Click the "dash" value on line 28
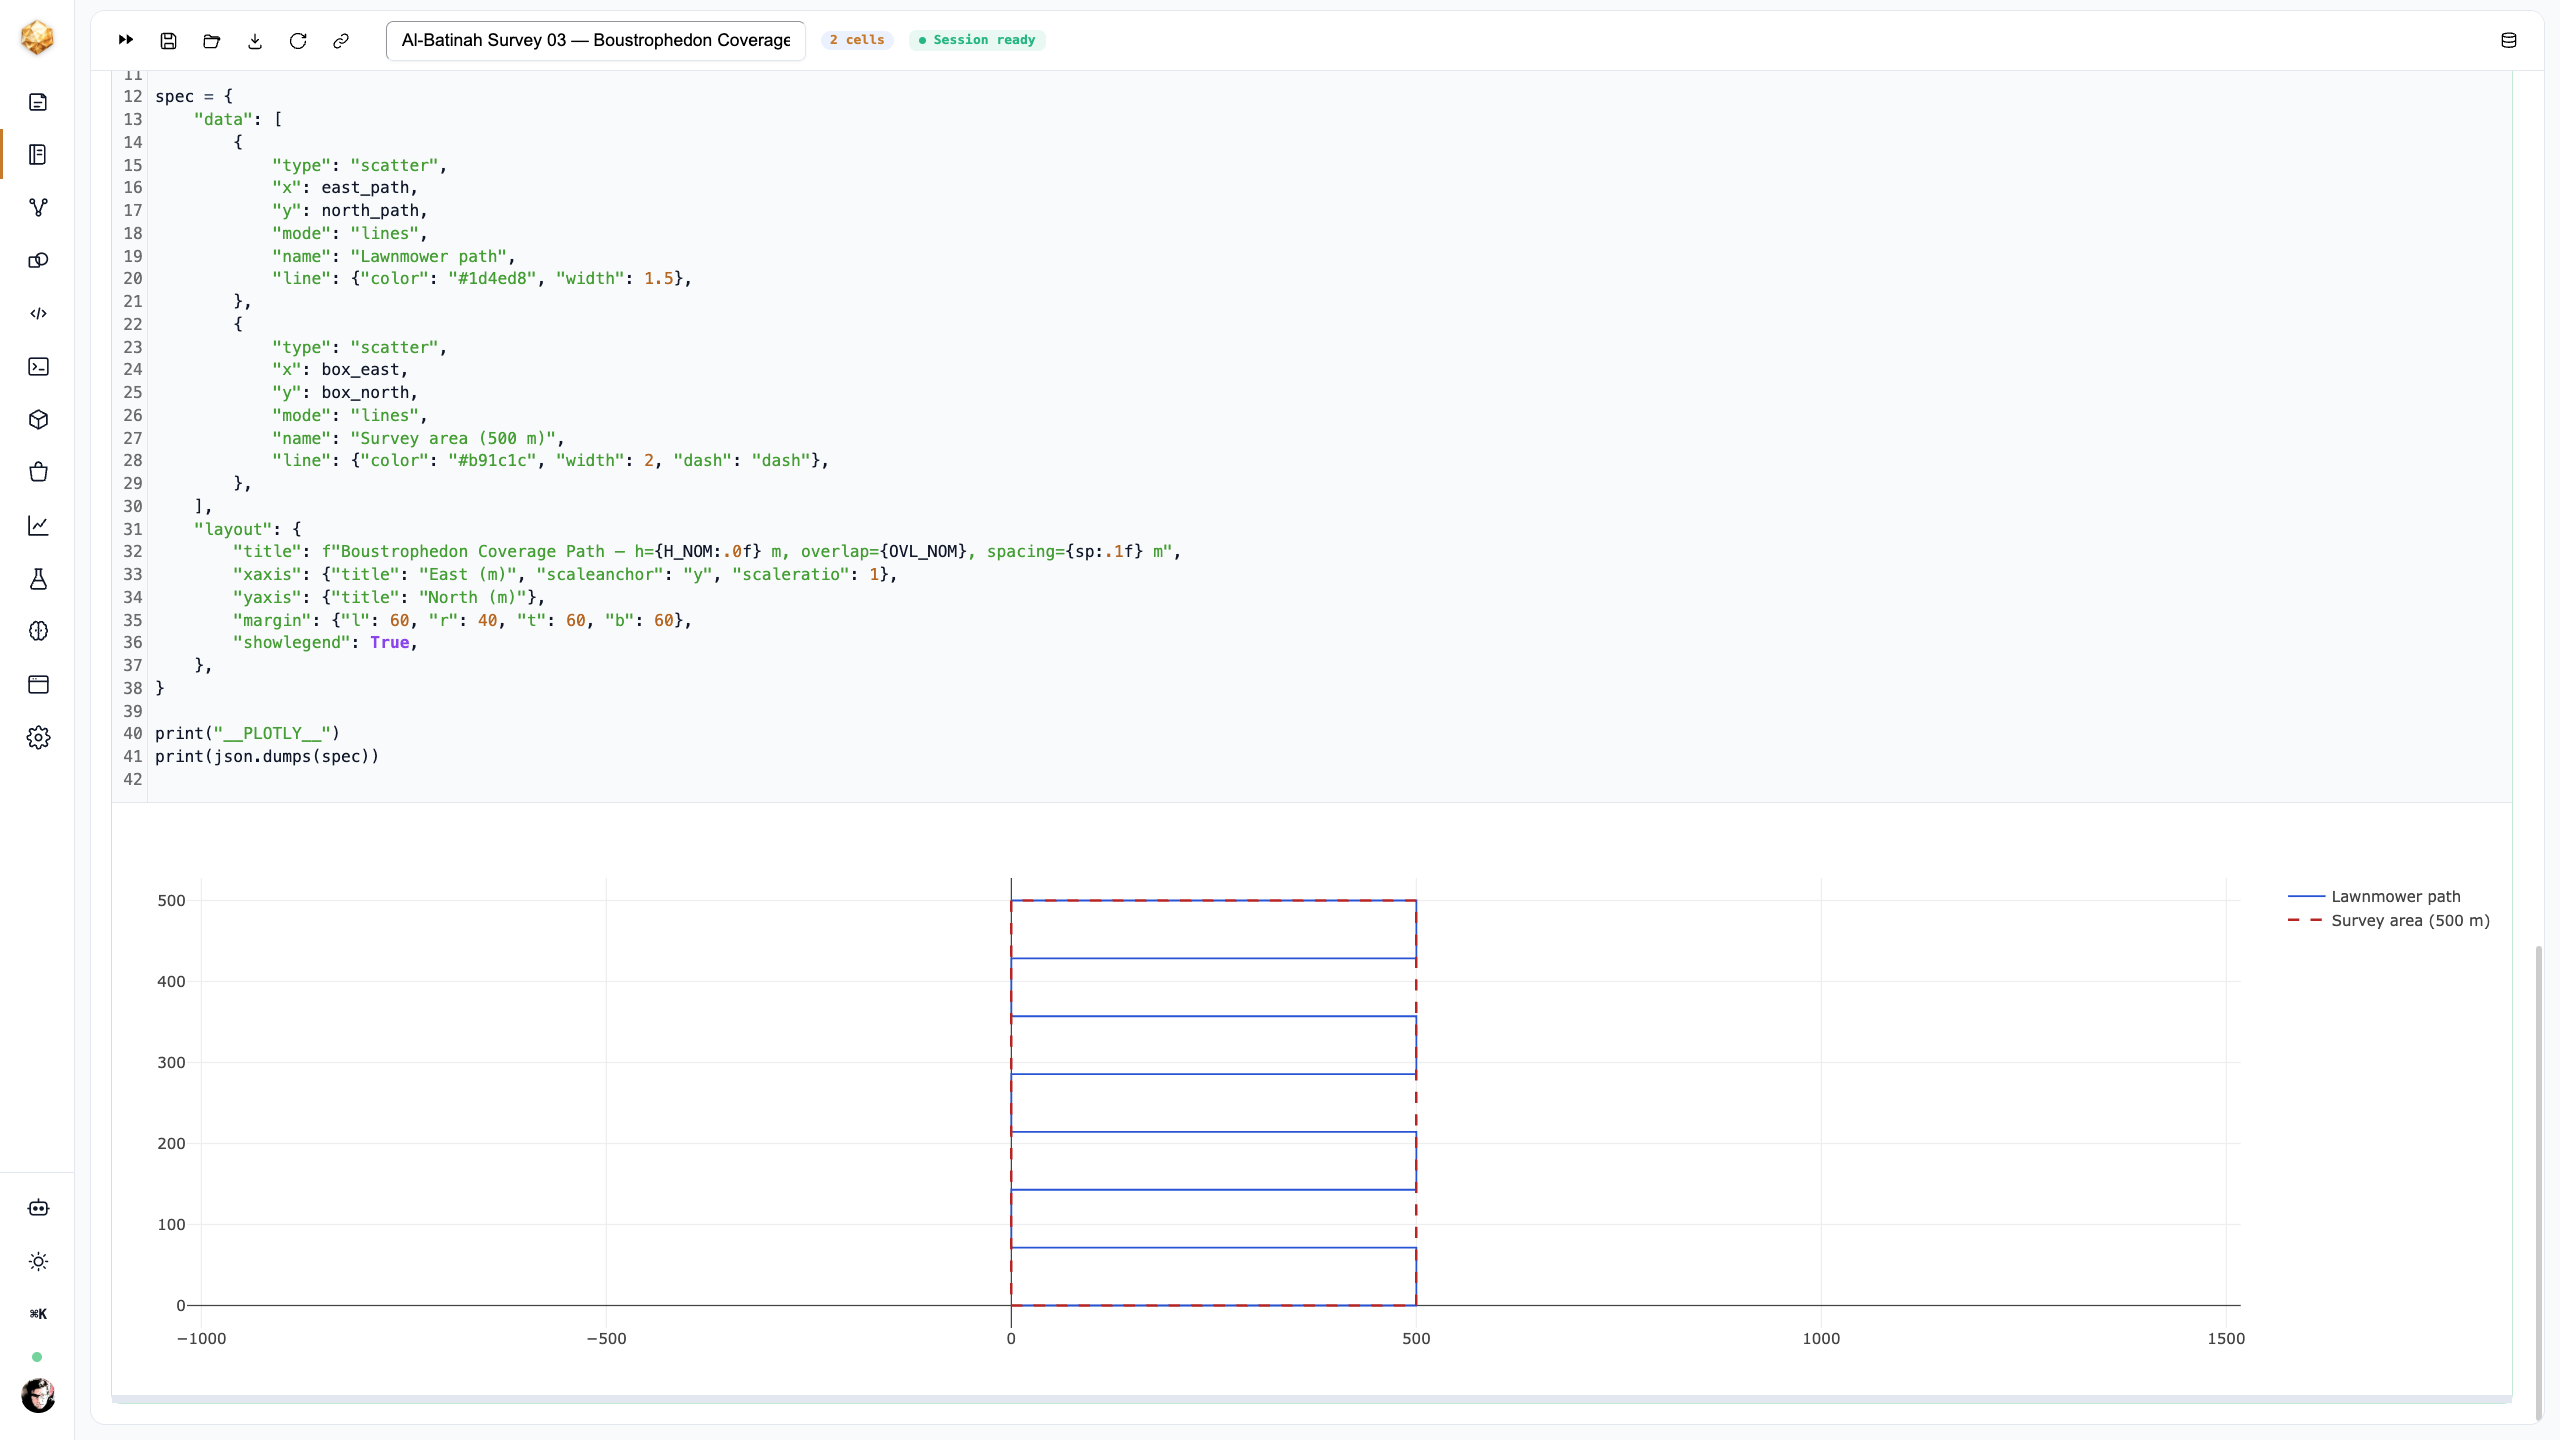Viewport: 2560px width, 1440px height. pos(781,460)
